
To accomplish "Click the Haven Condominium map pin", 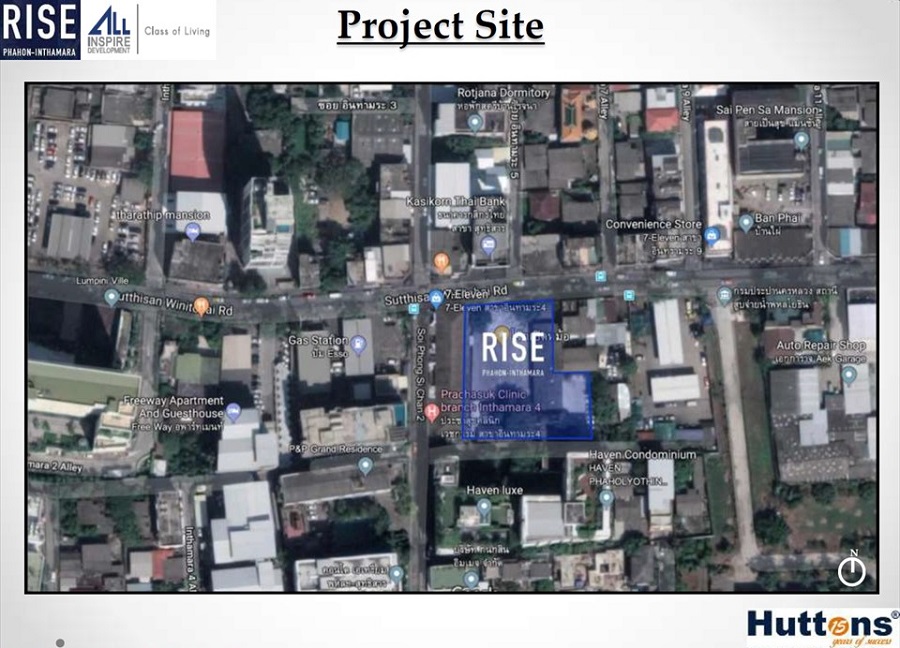I will click(x=606, y=496).
